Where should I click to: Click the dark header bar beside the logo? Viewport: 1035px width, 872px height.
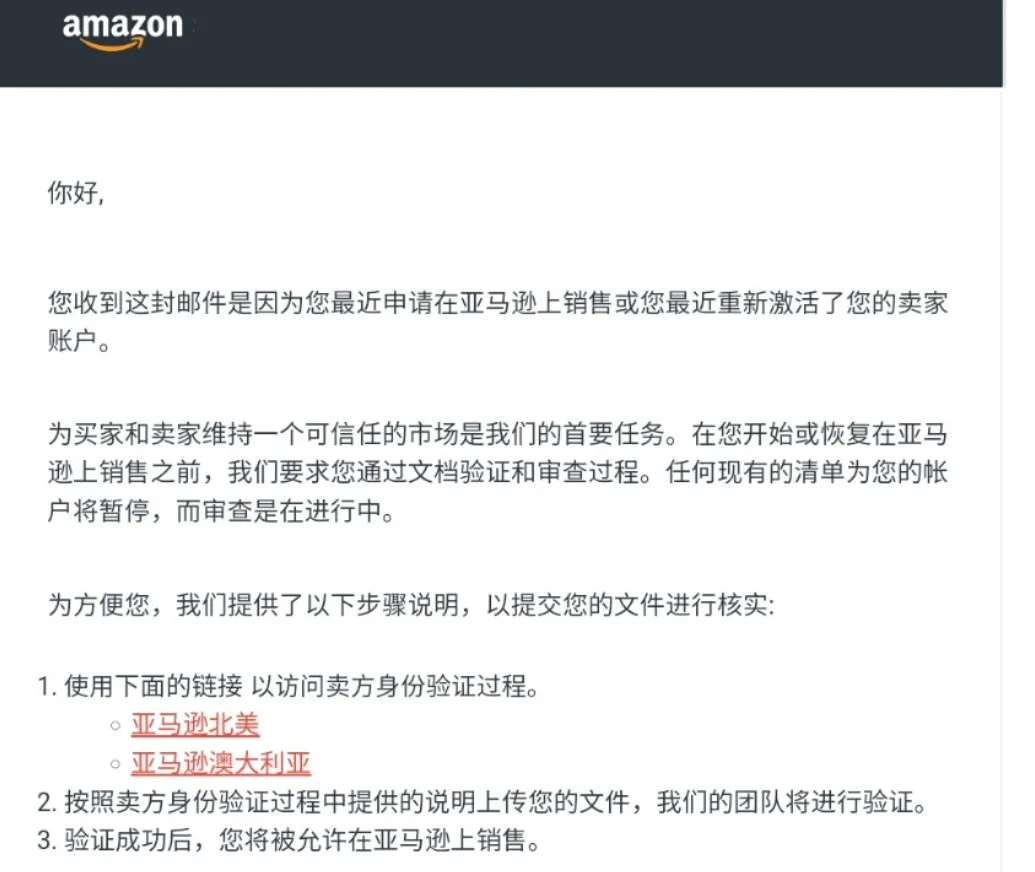point(600,42)
